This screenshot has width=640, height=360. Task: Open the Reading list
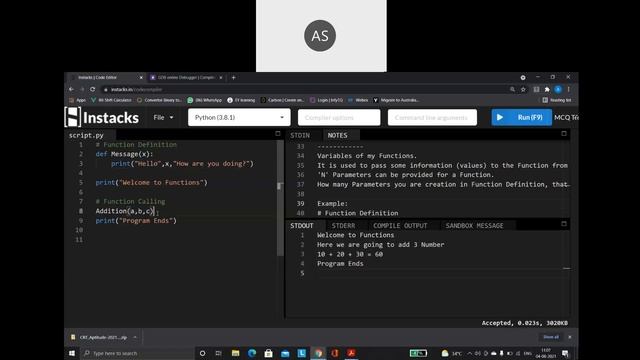557,100
